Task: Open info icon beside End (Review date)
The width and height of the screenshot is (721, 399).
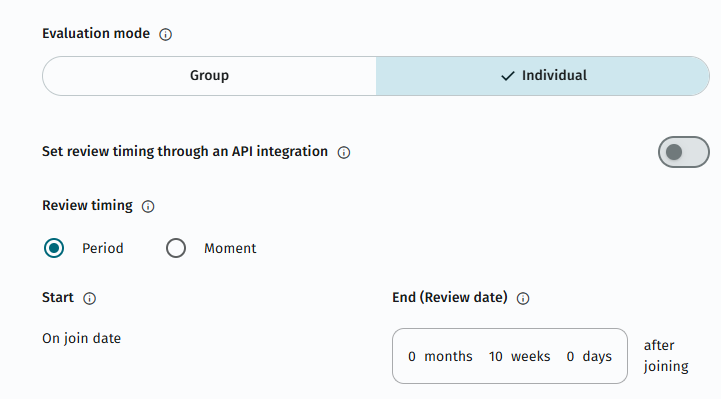Action: 523,298
